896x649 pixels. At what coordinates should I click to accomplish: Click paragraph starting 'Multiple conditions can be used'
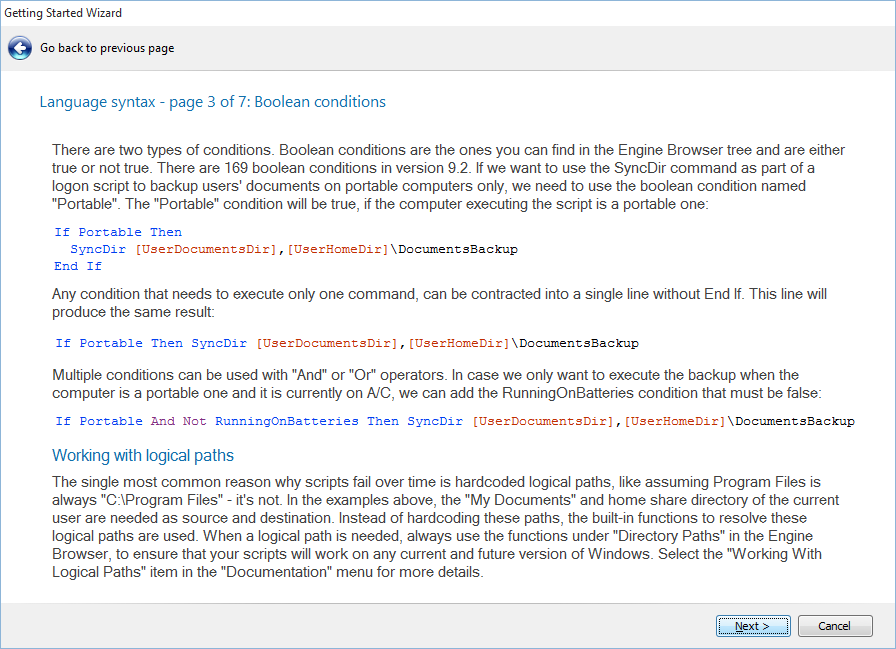point(437,384)
